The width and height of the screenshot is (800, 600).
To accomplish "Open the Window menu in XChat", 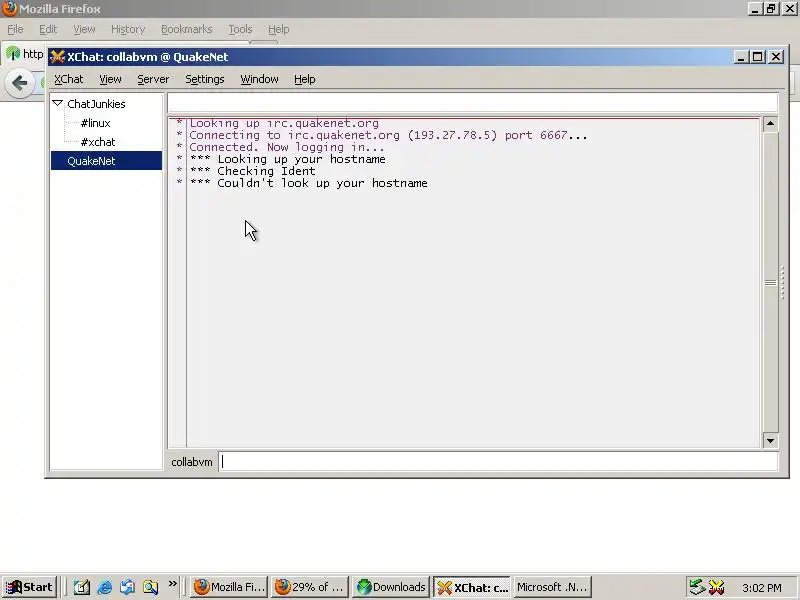I will pos(259,79).
